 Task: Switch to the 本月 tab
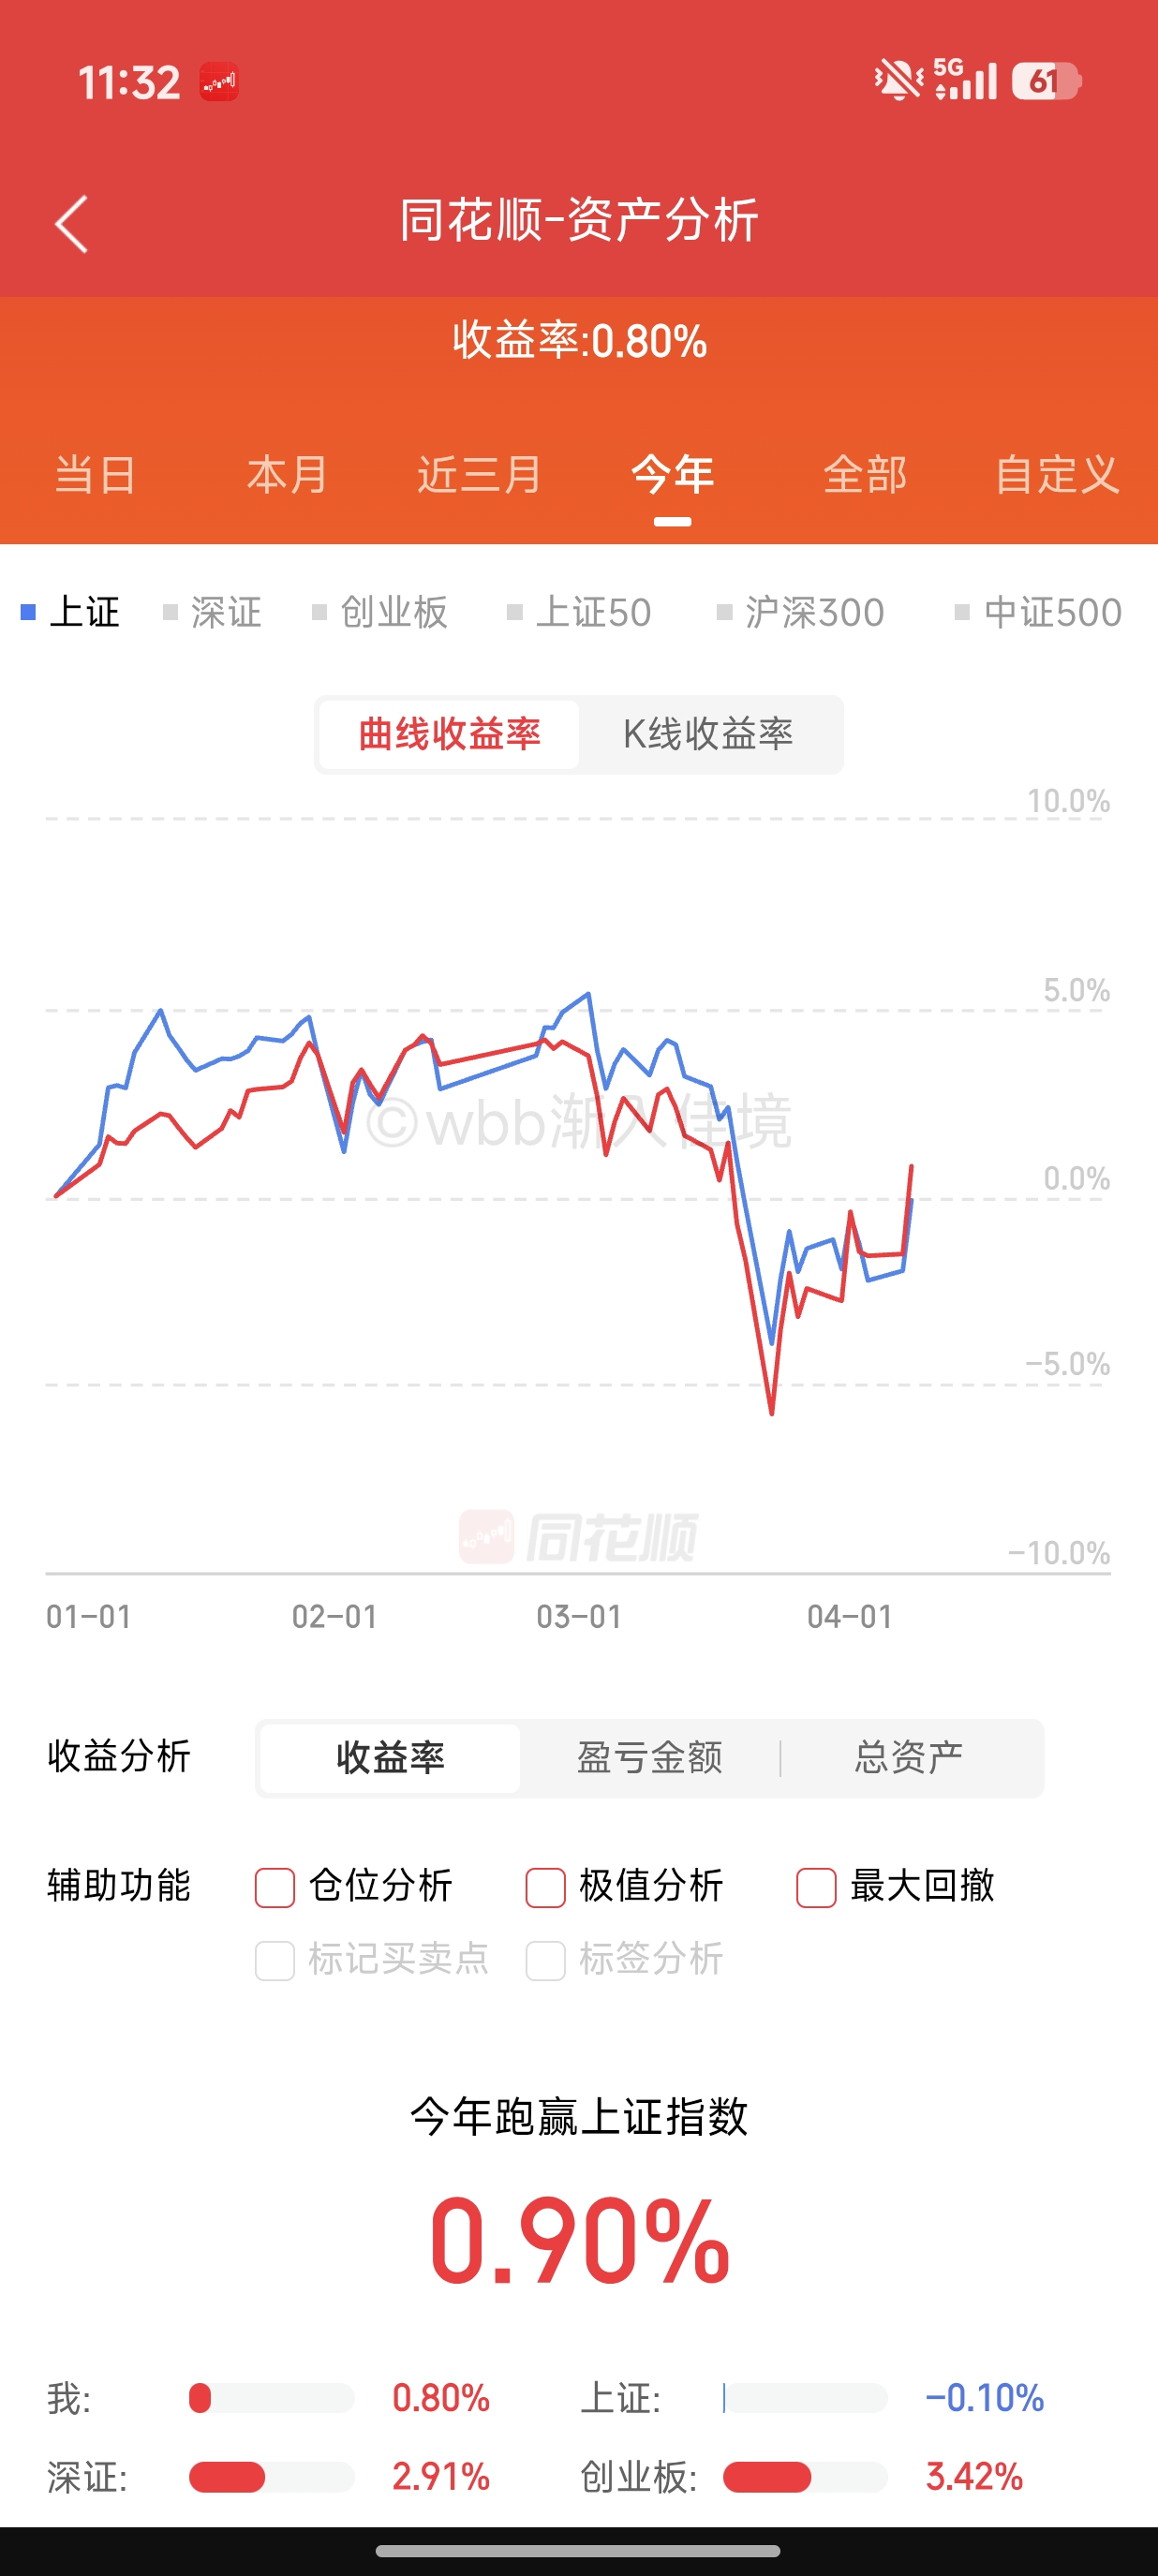287,475
